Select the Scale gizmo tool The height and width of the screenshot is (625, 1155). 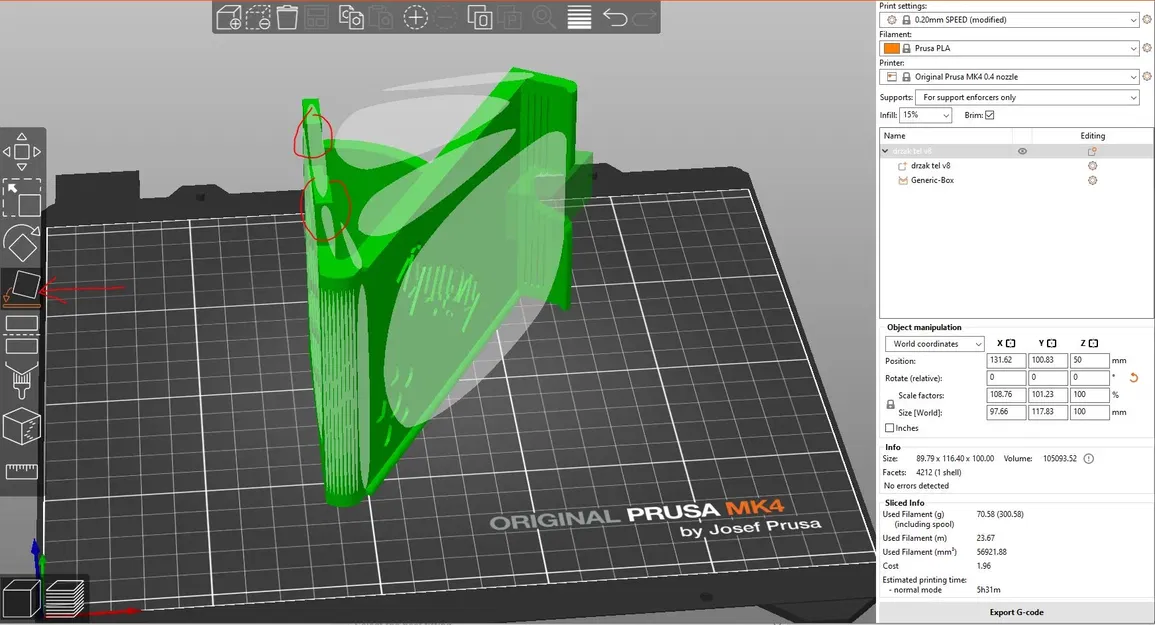point(21,198)
